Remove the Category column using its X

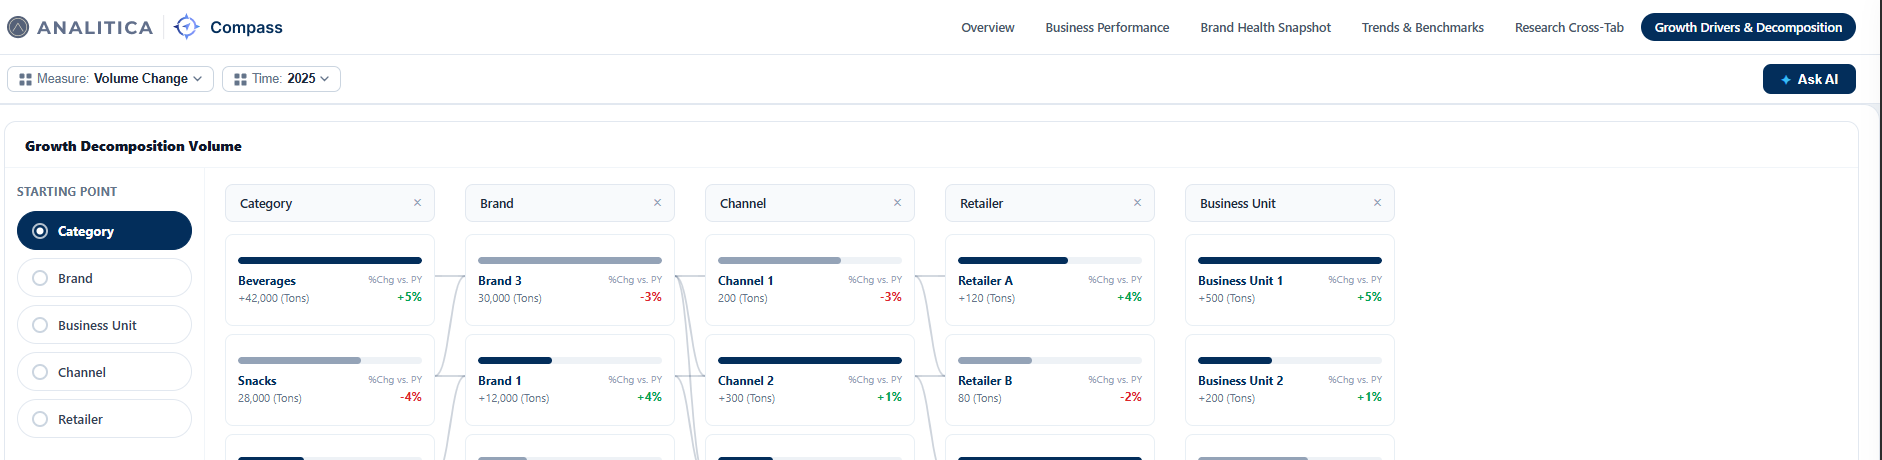point(417,203)
